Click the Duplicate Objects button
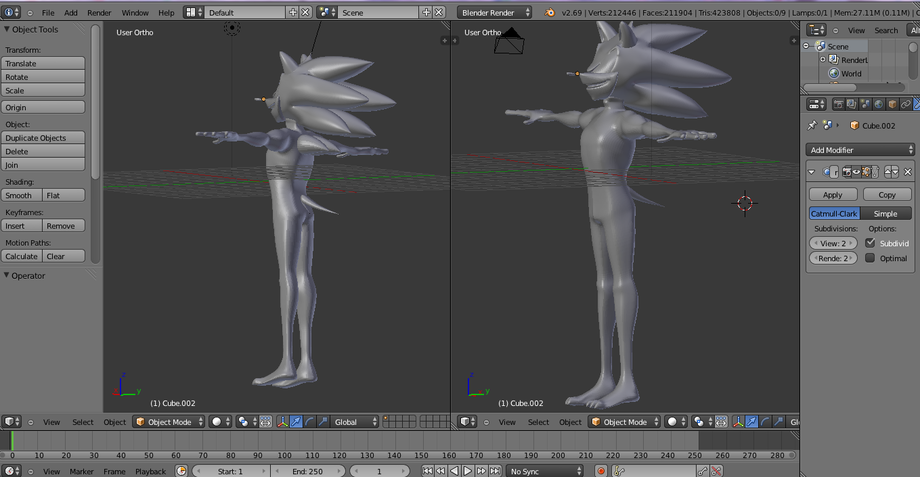The height and width of the screenshot is (477, 920). coord(43,138)
